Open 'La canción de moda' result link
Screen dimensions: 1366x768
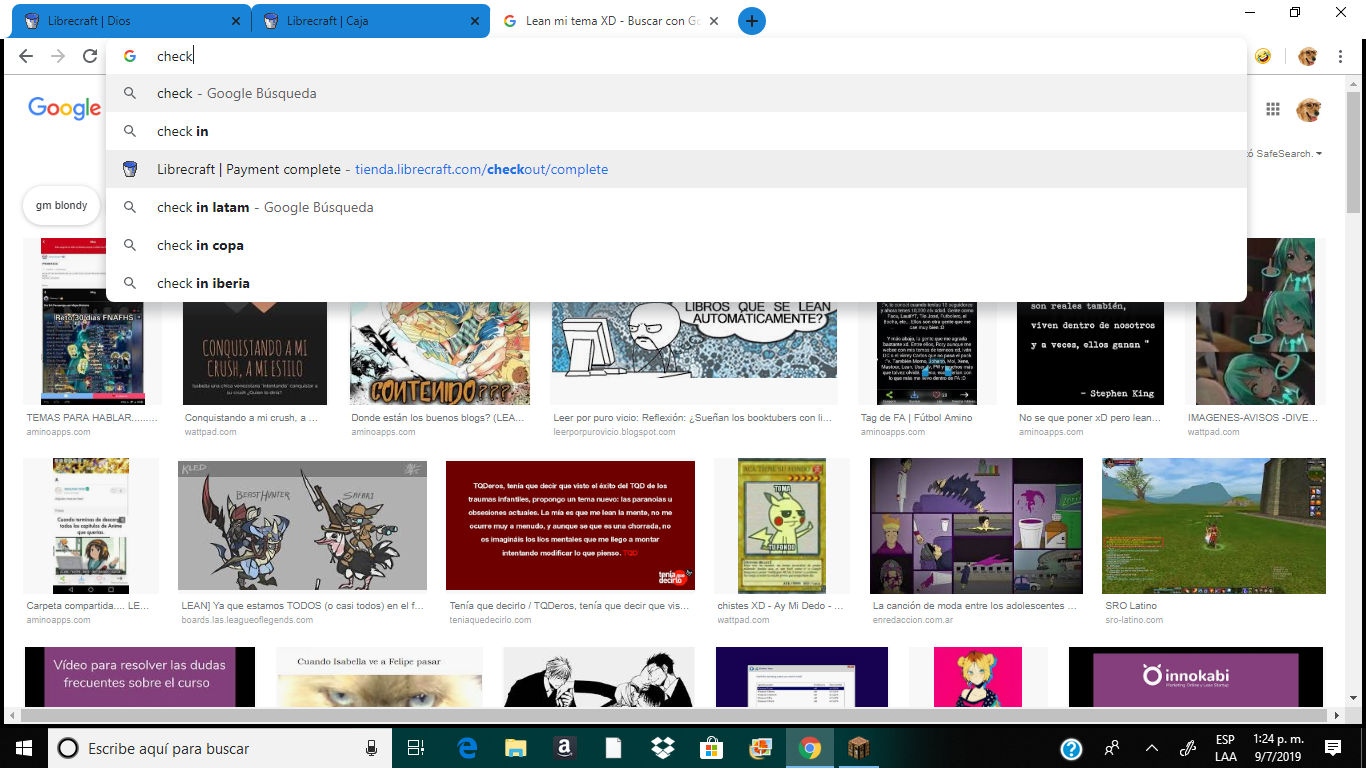[x=974, y=606]
